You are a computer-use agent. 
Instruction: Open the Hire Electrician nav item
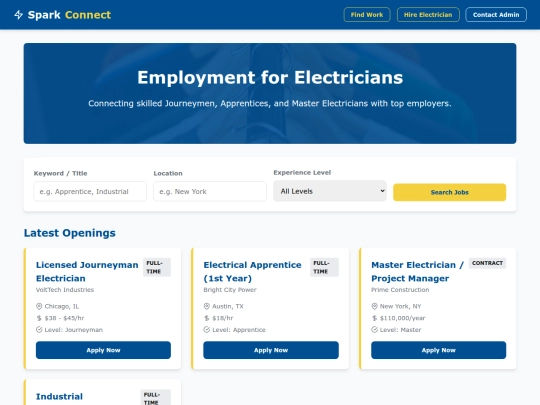(428, 15)
